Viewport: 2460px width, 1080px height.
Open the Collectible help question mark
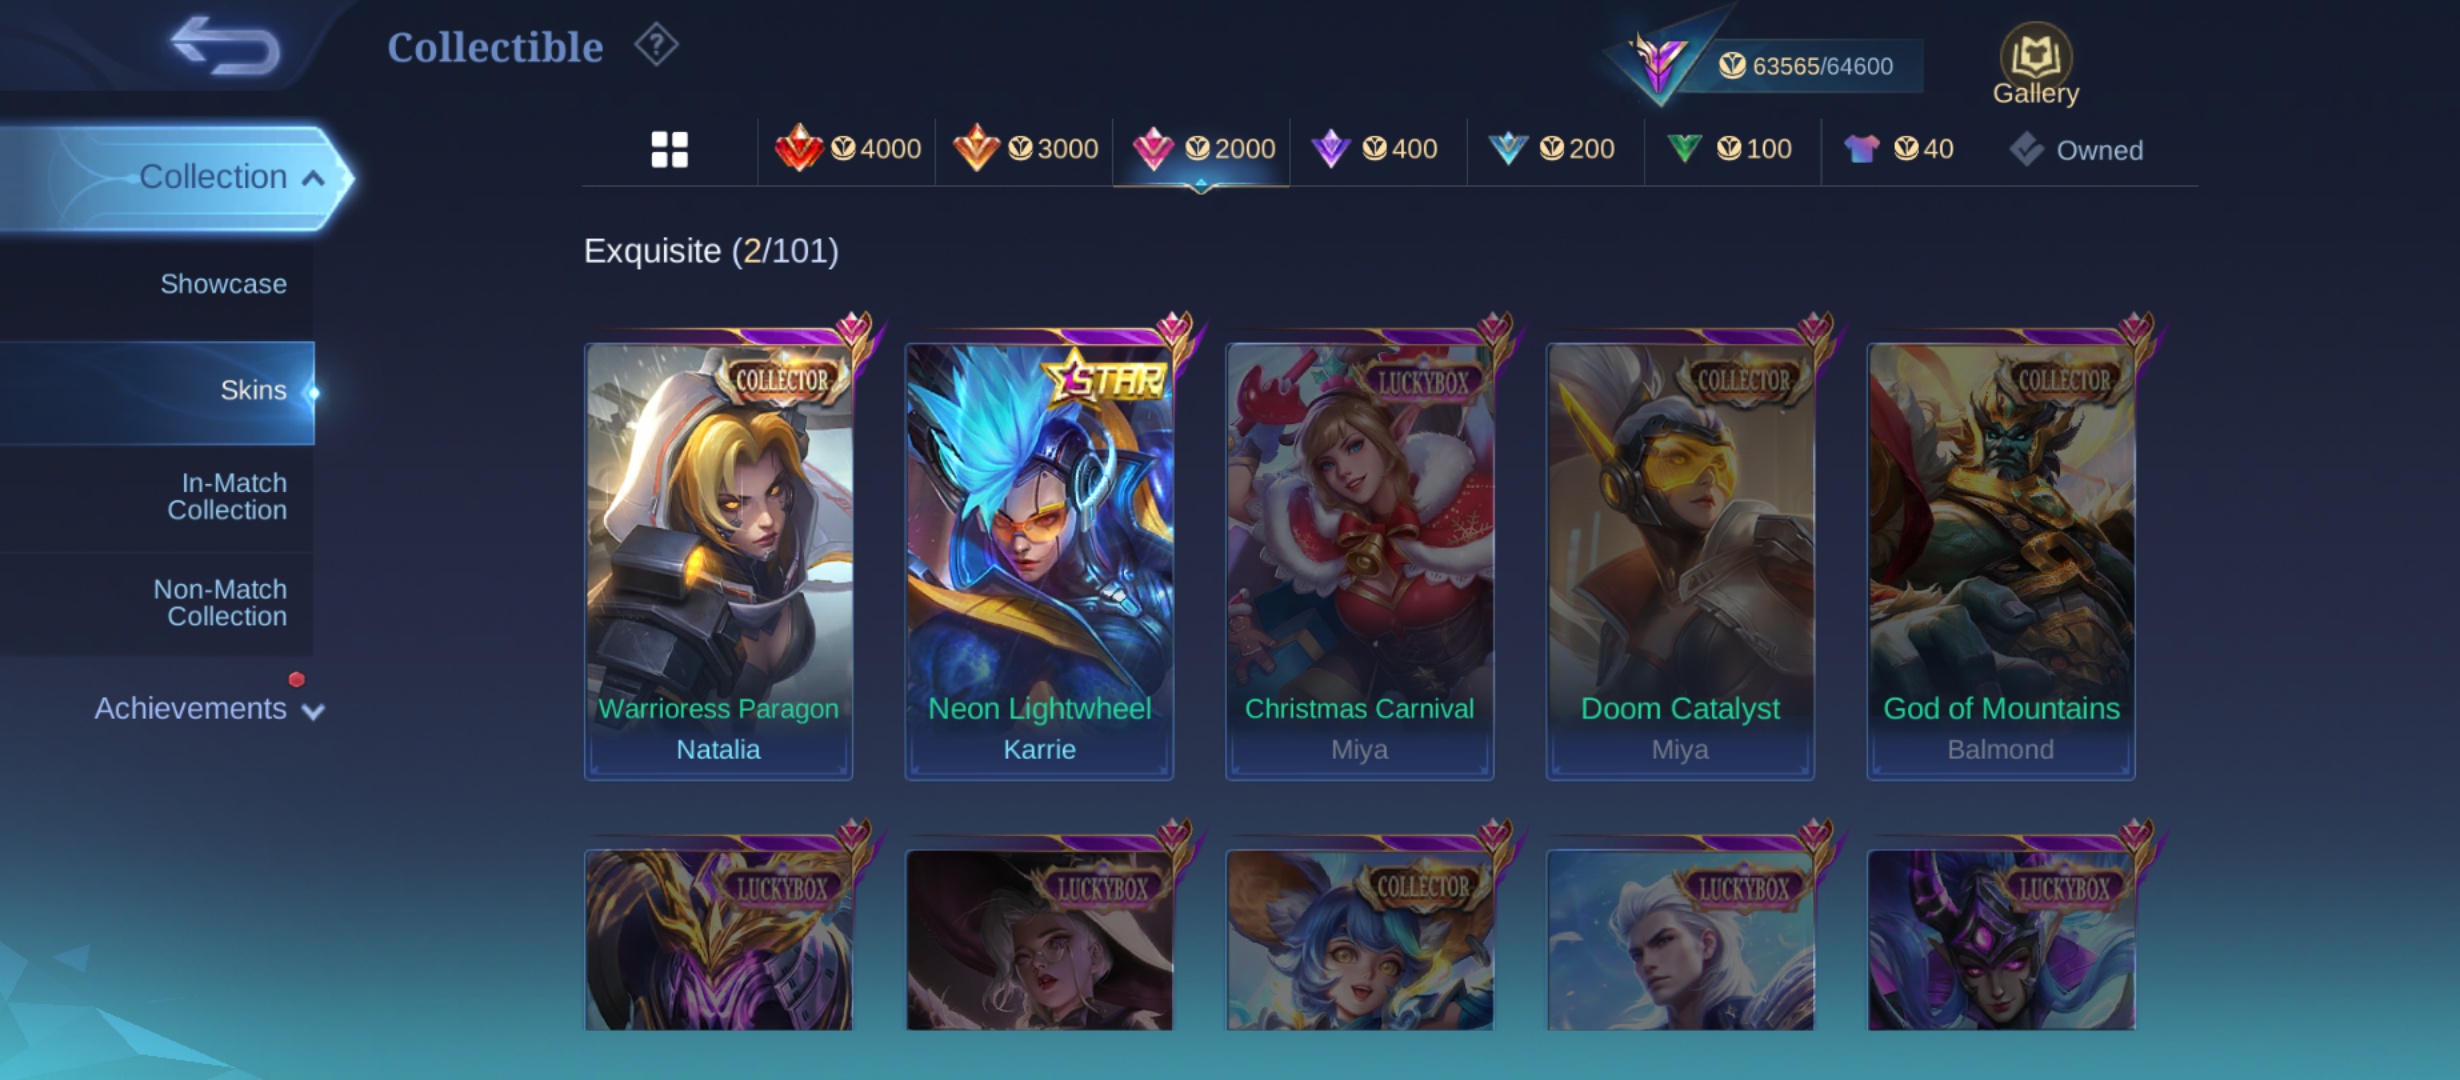[656, 45]
